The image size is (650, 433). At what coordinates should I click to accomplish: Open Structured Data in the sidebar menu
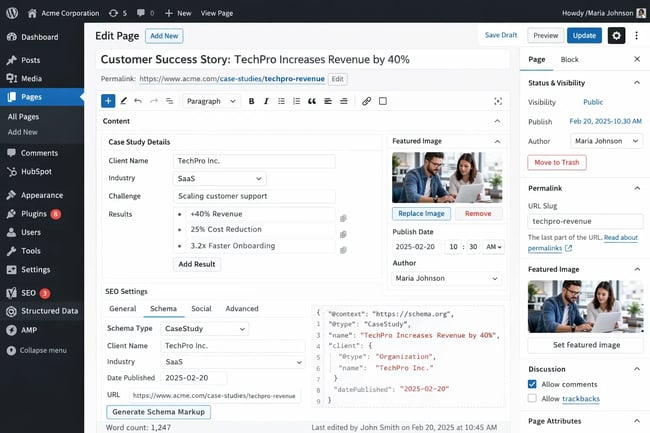[42, 311]
